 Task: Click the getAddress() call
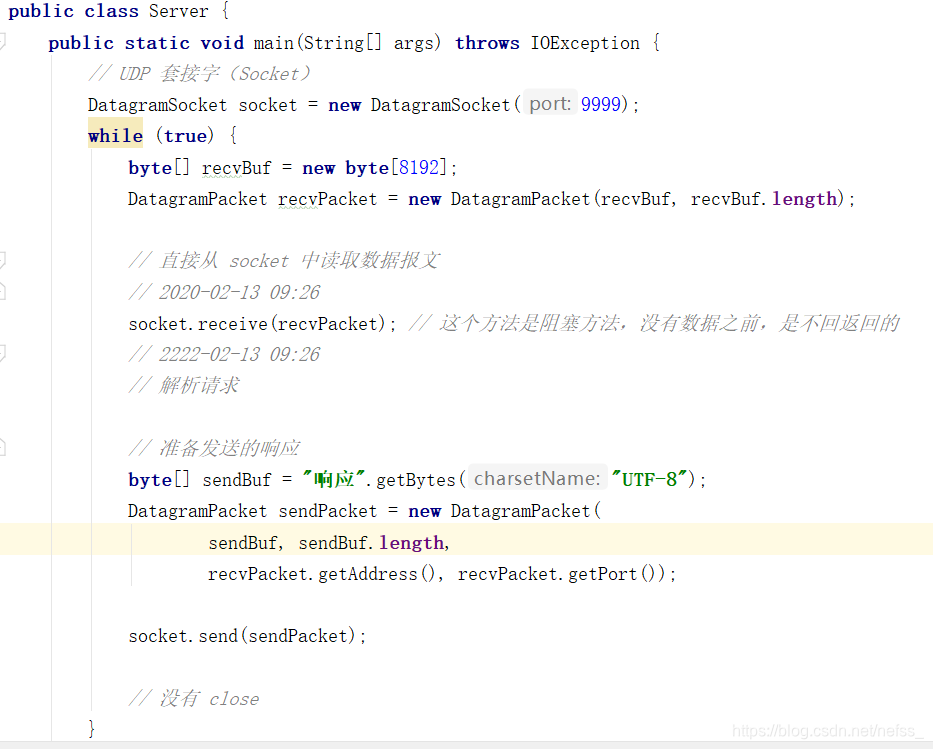[378, 574]
